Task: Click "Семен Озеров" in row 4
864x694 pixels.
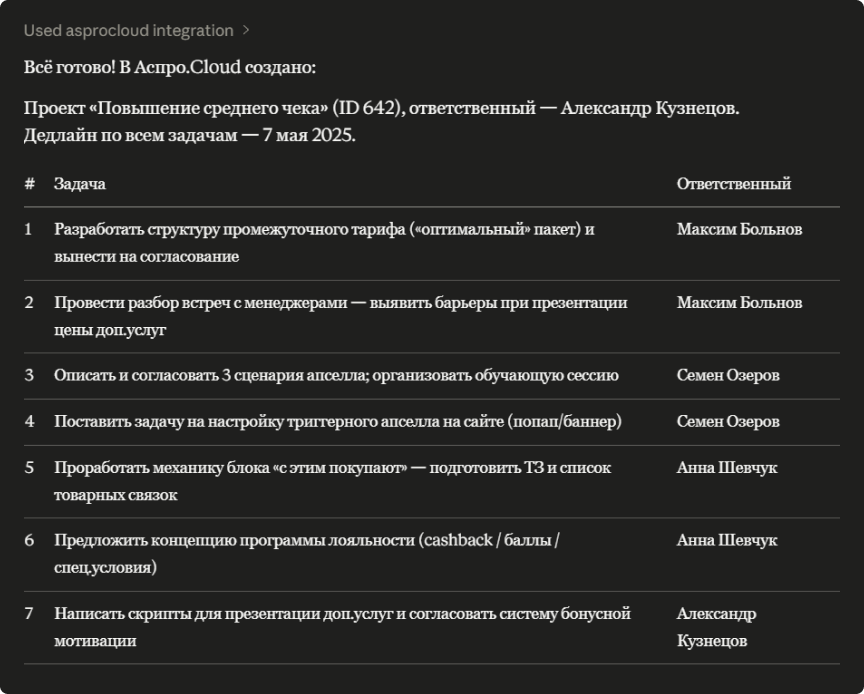Action: click(x=728, y=421)
